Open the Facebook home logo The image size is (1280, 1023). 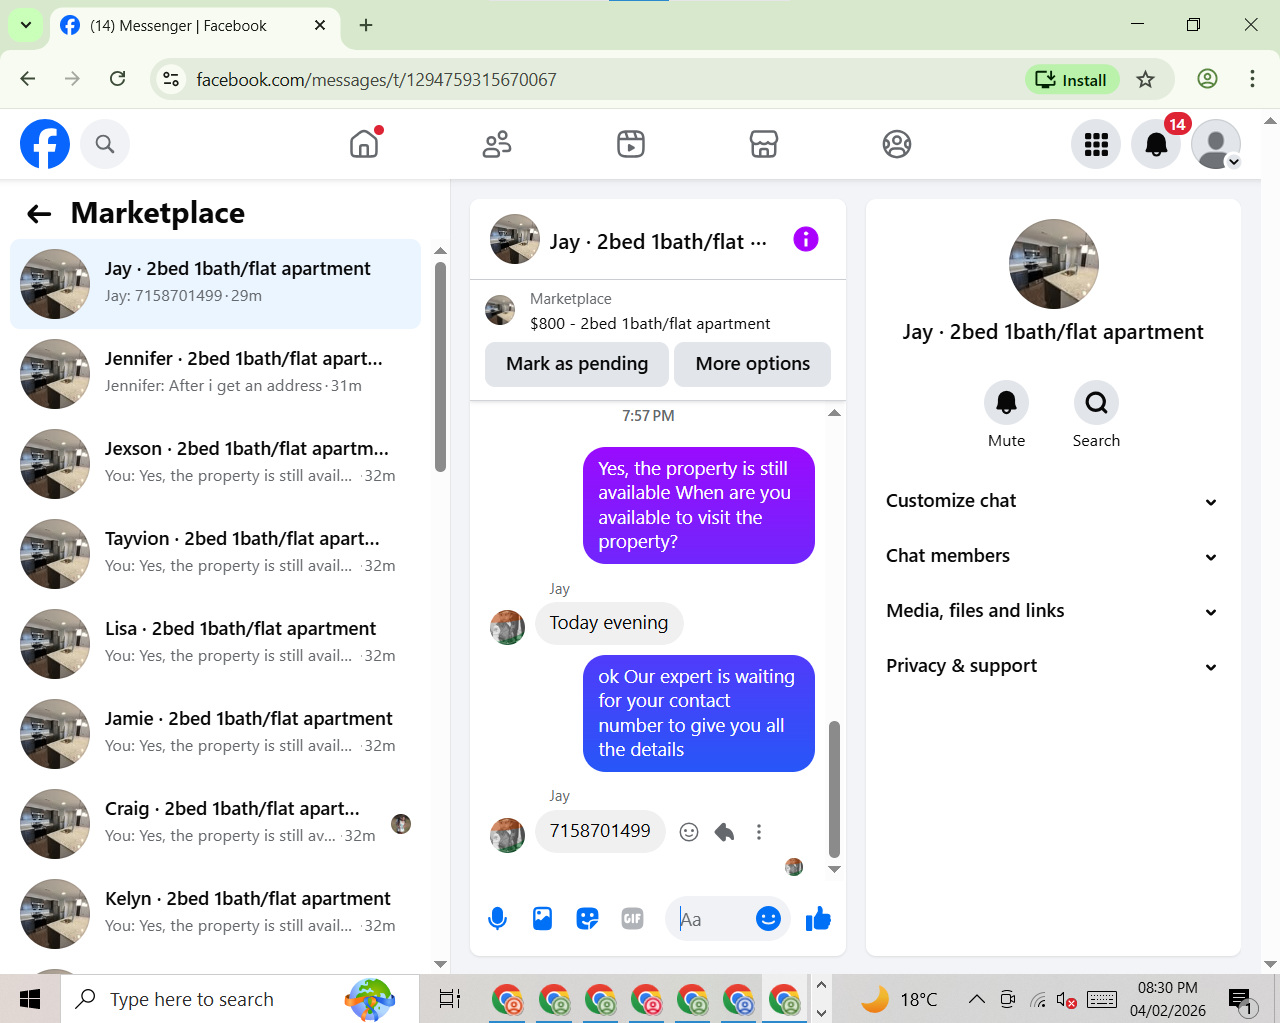[x=45, y=144]
